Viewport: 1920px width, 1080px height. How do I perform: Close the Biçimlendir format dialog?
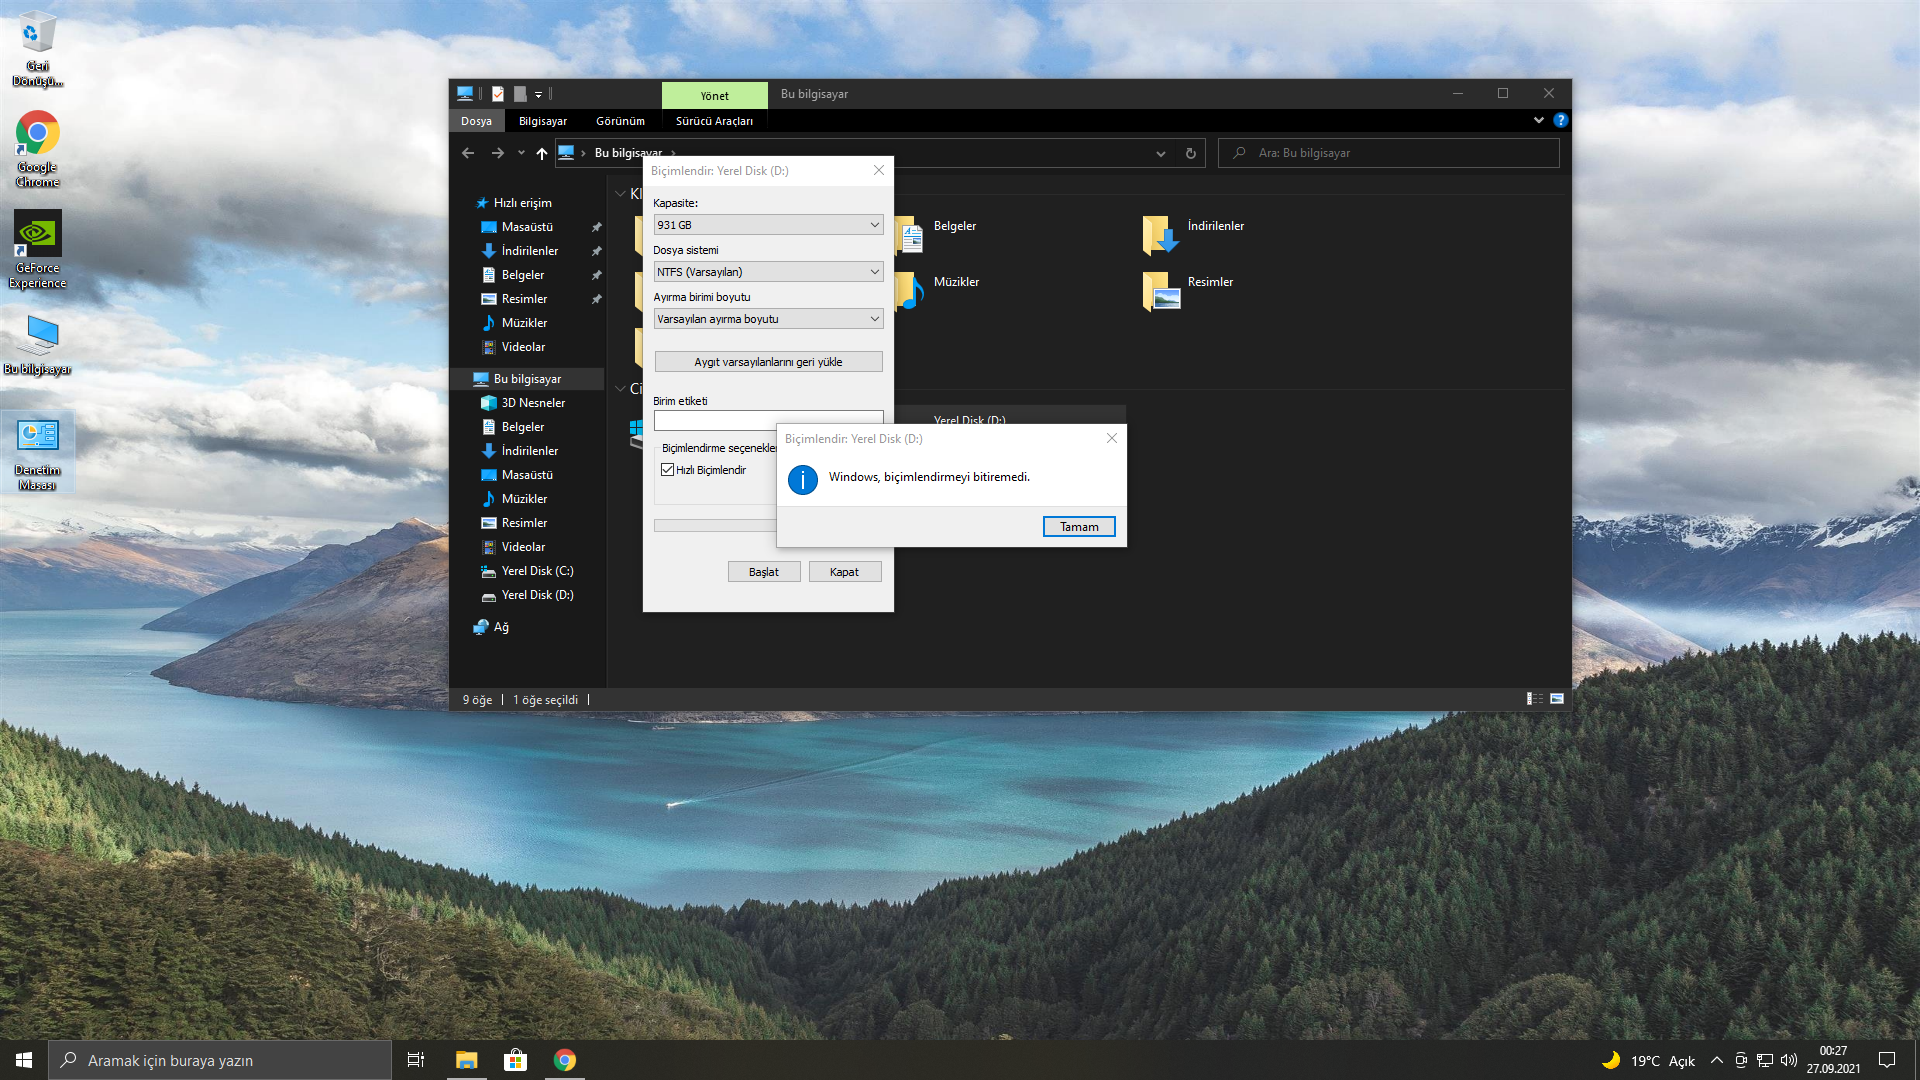tap(879, 170)
